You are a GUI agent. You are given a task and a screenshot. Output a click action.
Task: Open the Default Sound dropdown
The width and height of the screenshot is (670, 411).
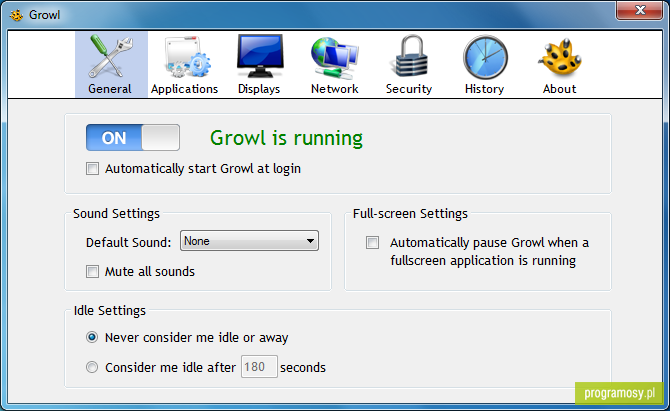pos(250,241)
